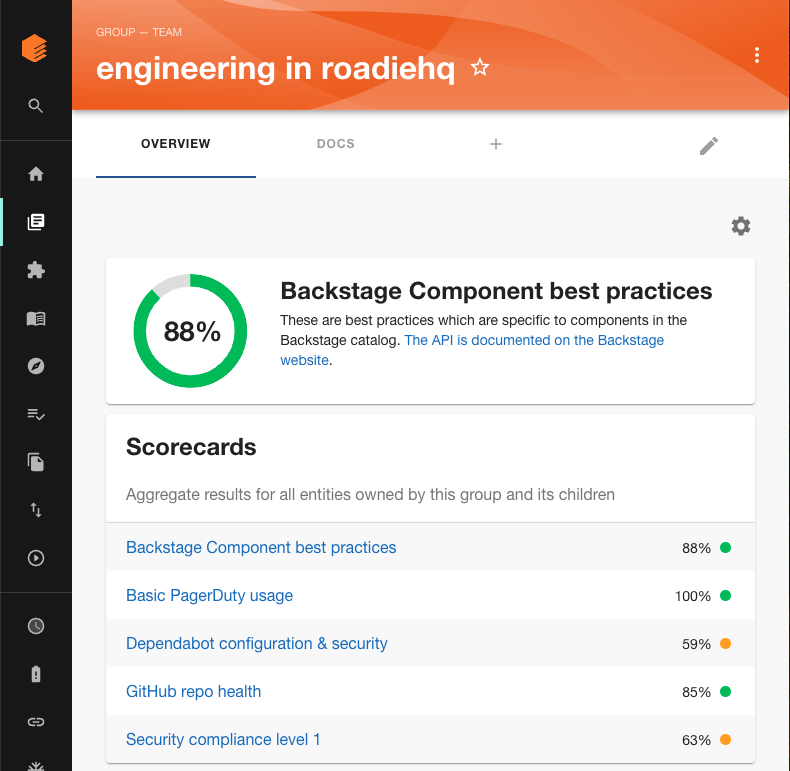The height and width of the screenshot is (771, 790).
Task: Click the 88% value in the scorecards list
Action: 696,548
